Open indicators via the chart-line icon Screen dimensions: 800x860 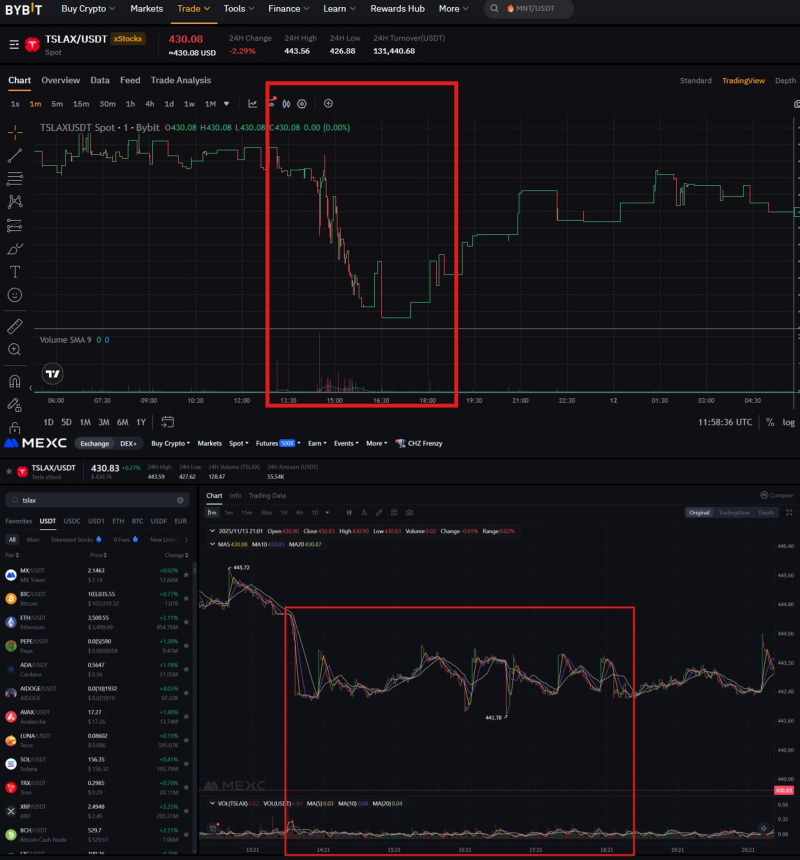coord(253,103)
